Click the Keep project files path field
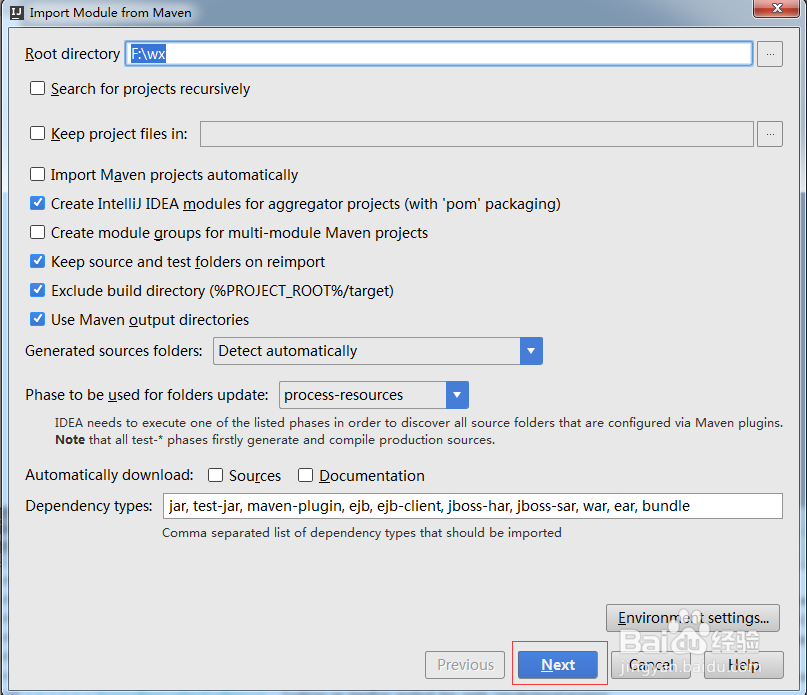This screenshot has height=695, width=807. point(477,134)
